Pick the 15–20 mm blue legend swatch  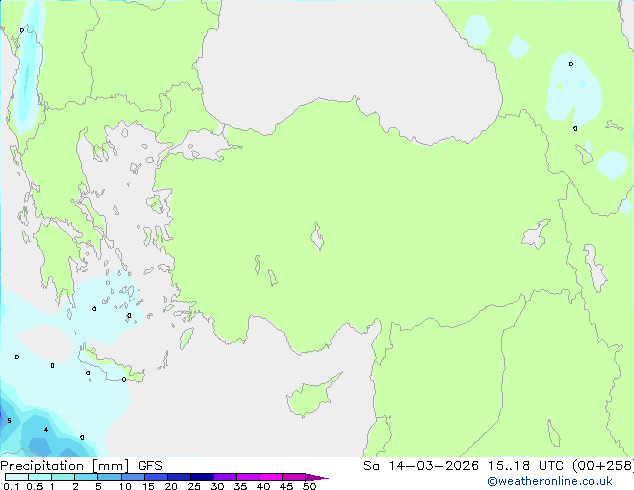tap(155, 477)
